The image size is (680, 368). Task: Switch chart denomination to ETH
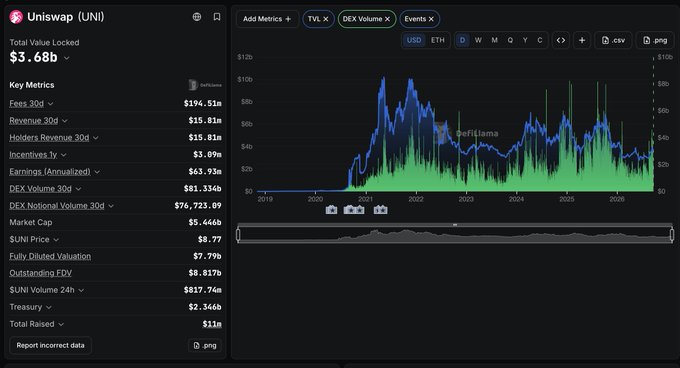(x=438, y=40)
